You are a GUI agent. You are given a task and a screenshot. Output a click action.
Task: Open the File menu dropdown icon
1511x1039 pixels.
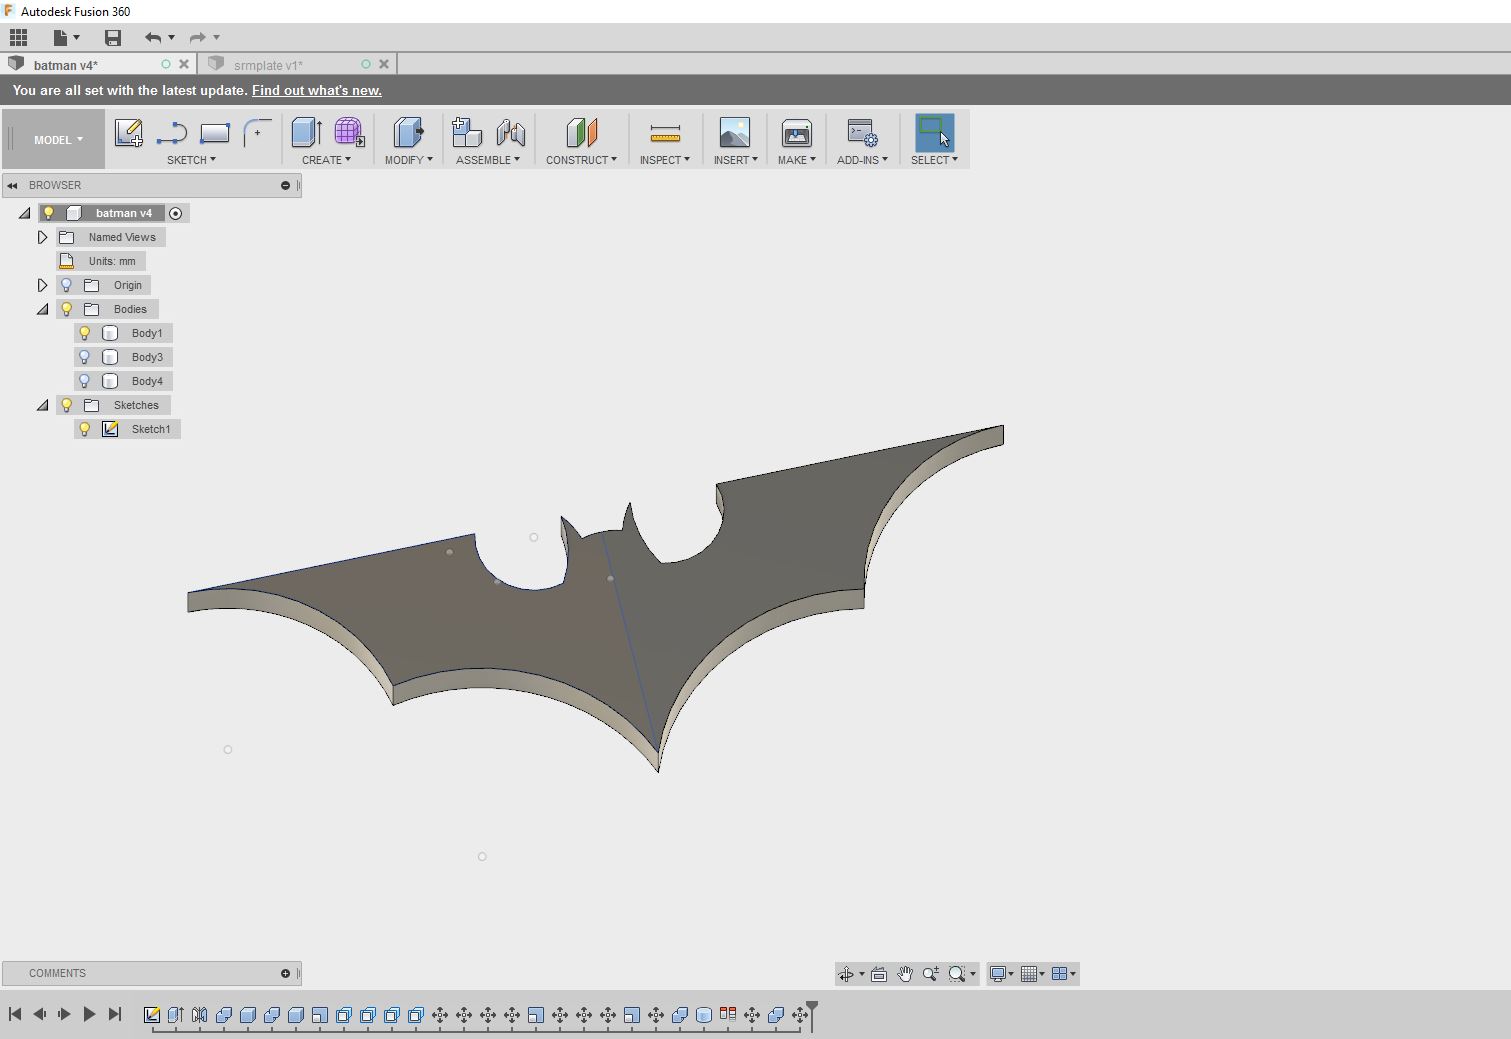pos(66,37)
